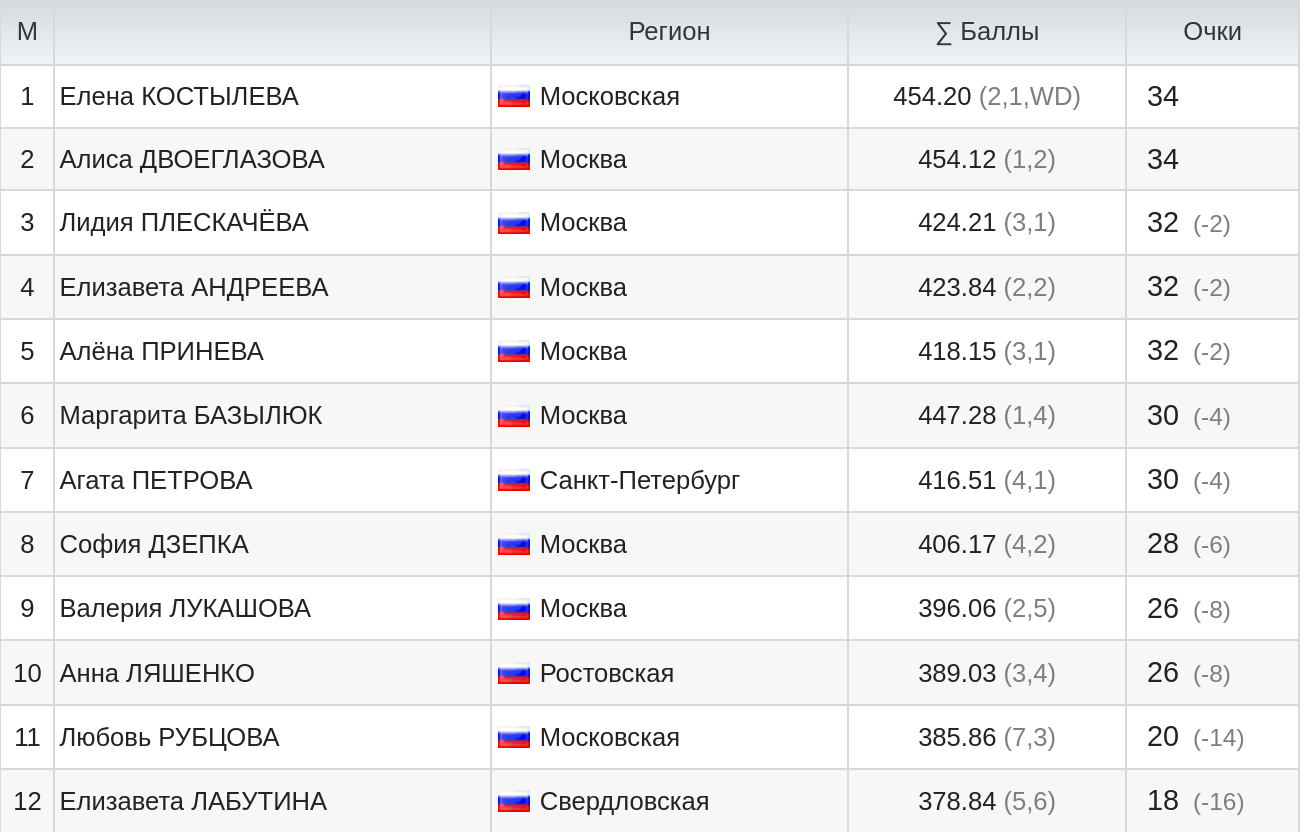Click the flag next to Ростовская region
Screen dimensions: 1300x832
pyautogui.click(x=514, y=674)
